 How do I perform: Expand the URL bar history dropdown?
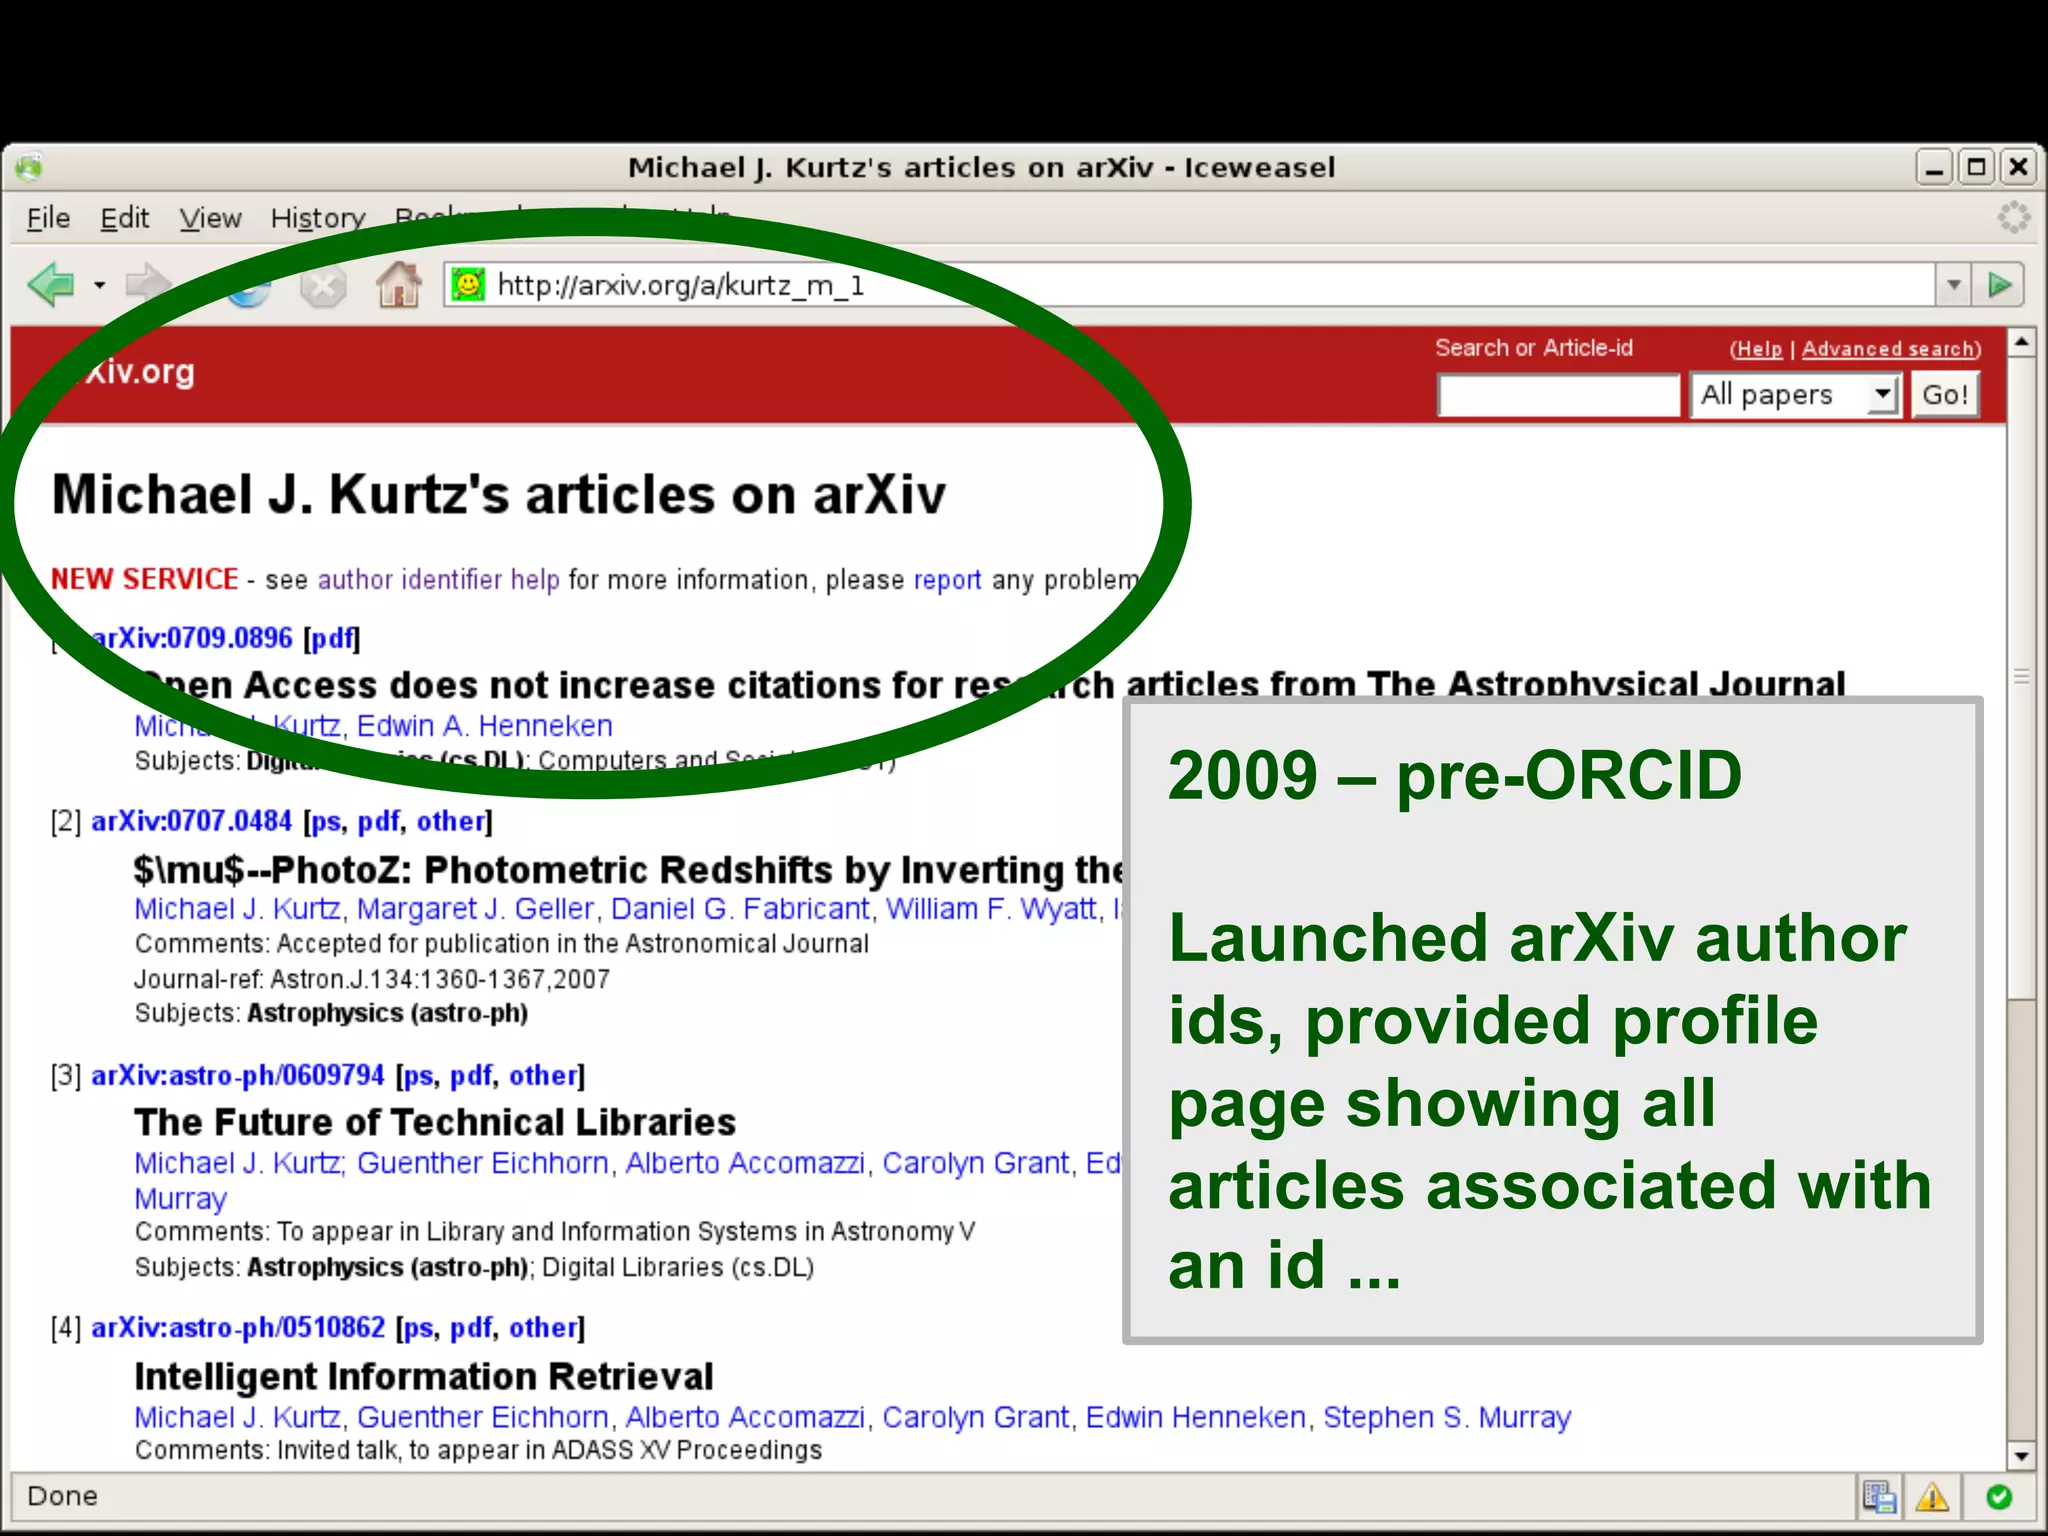[x=1953, y=286]
